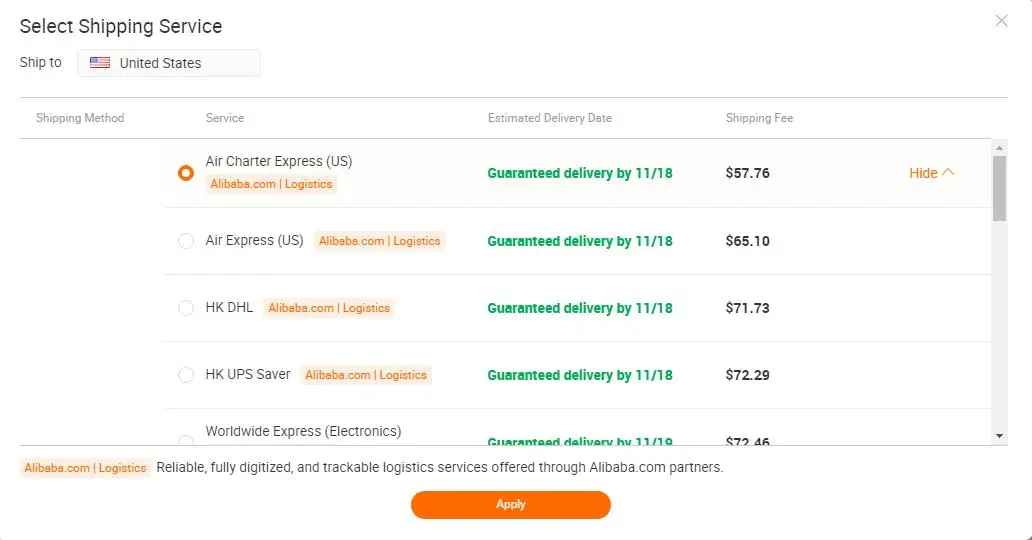Collapse details with the Hide chevron
Viewport: 1032px width, 540px height.
(932, 173)
